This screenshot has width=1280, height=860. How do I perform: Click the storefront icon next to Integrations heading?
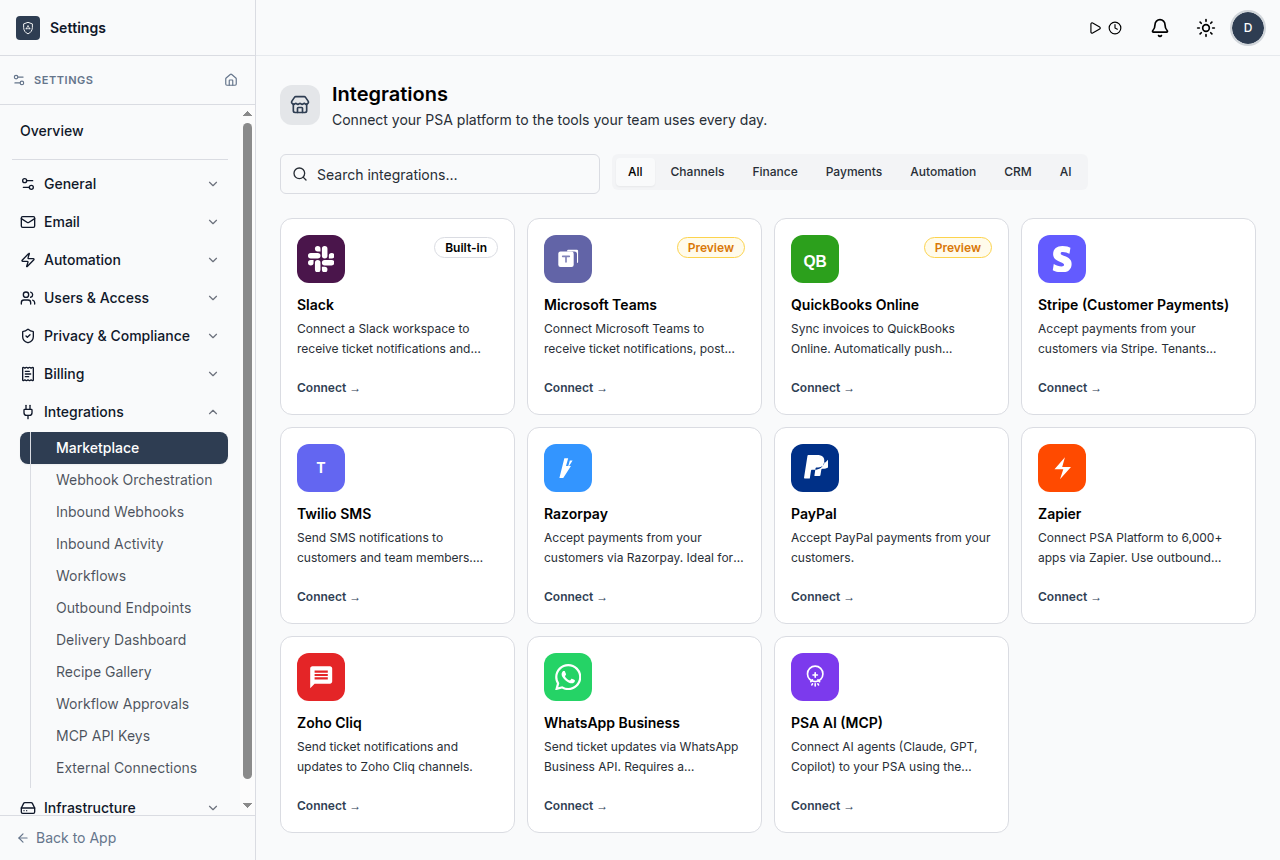[x=300, y=105]
